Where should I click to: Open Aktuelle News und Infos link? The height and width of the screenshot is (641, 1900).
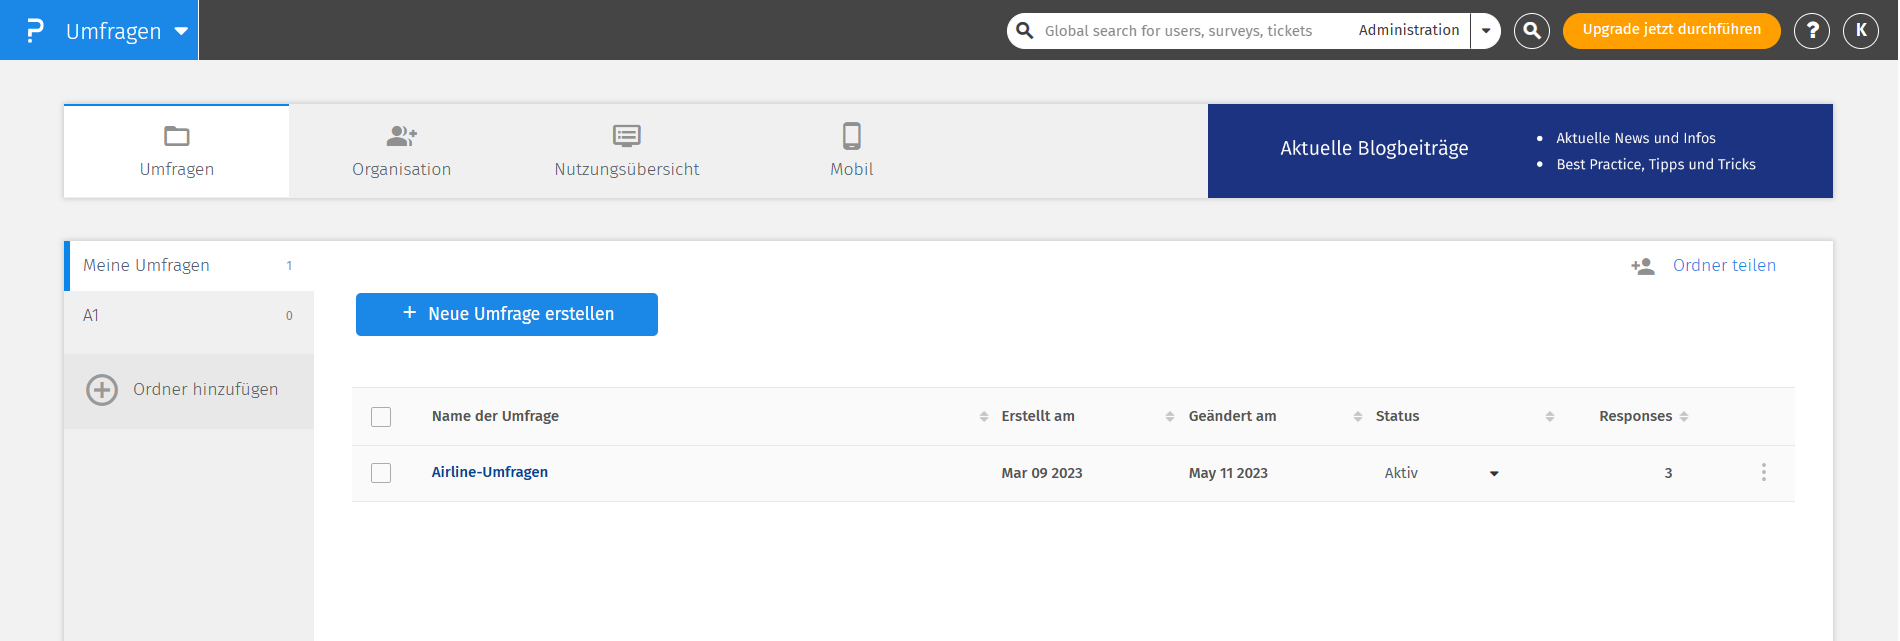tap(1635, 138)
